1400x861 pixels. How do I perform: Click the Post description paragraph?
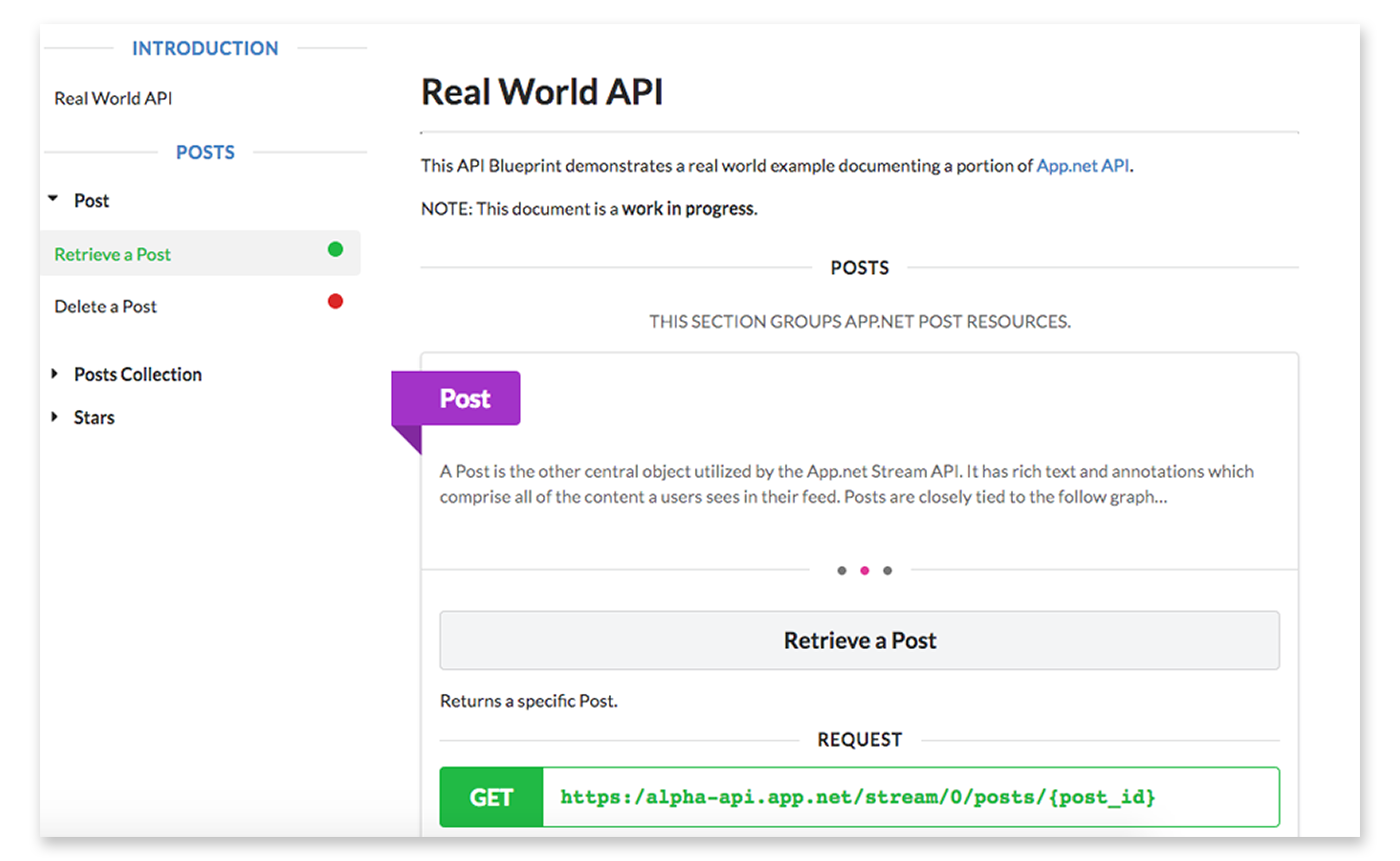(846, 484)
